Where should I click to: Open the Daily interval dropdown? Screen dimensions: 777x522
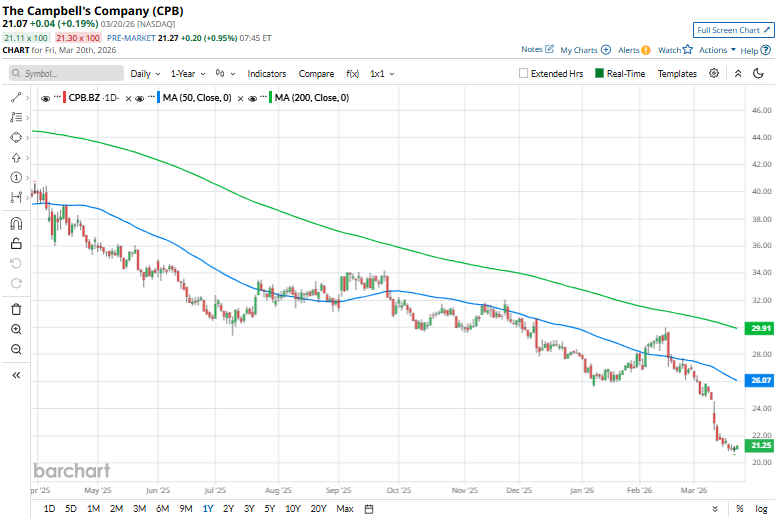pyautogui.click(x=145, y=73)
